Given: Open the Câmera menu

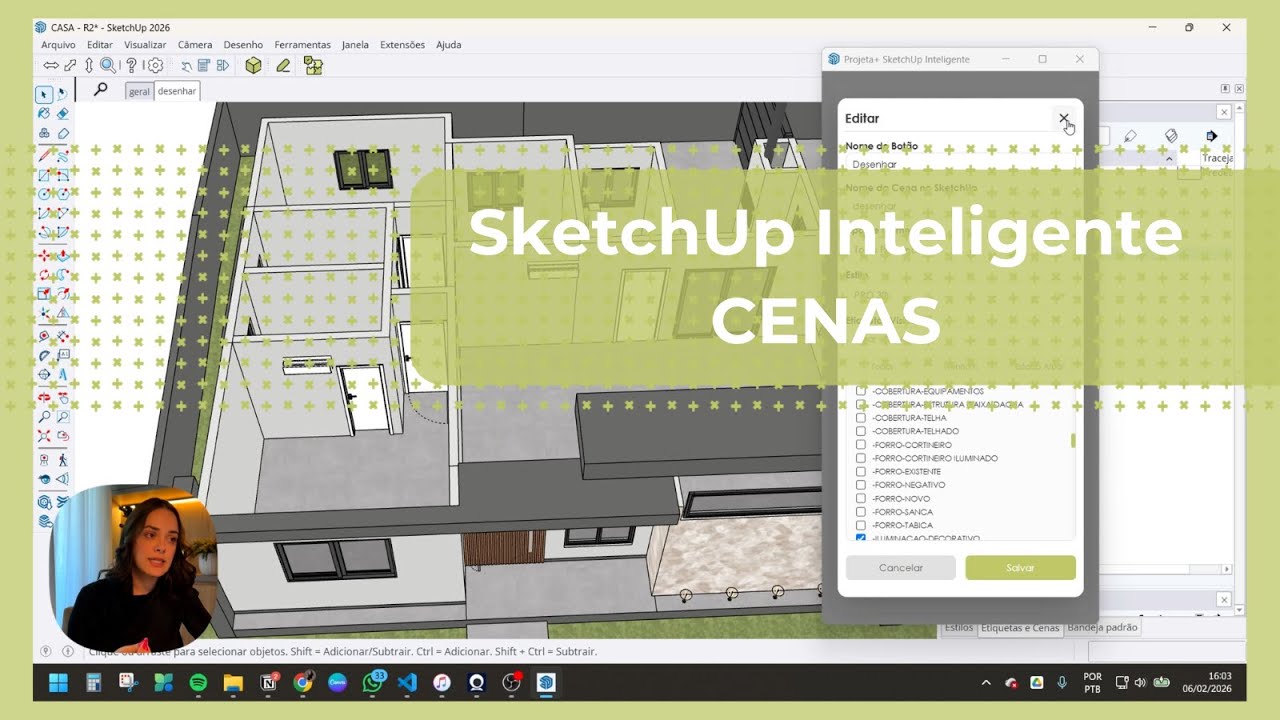Looking at the screenshot, I should point(195,45).
